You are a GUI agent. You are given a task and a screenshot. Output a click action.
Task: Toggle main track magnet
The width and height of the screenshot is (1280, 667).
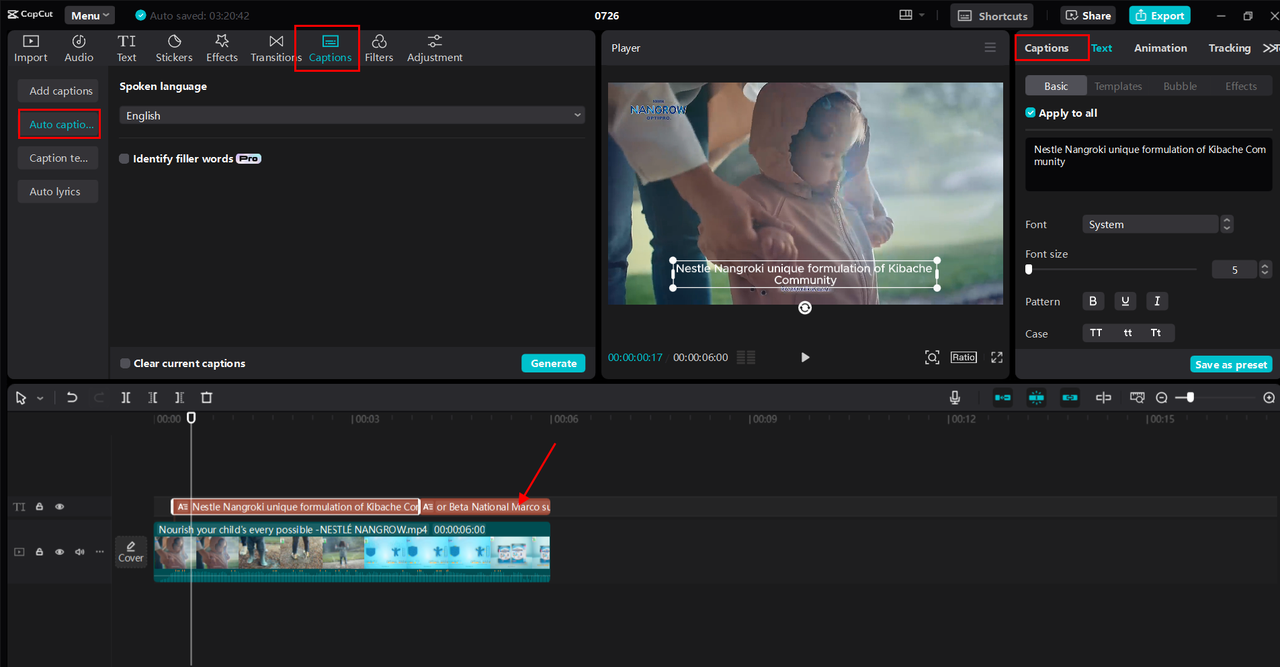(1003, 397)
